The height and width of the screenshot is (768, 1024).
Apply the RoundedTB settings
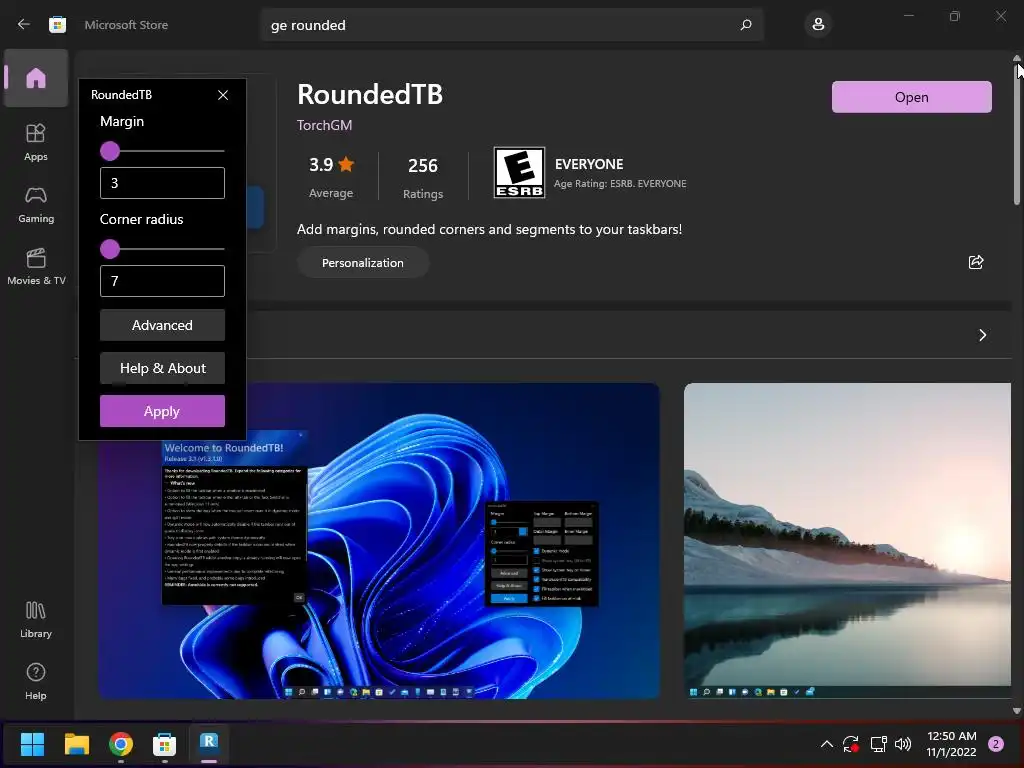[162, 411]
